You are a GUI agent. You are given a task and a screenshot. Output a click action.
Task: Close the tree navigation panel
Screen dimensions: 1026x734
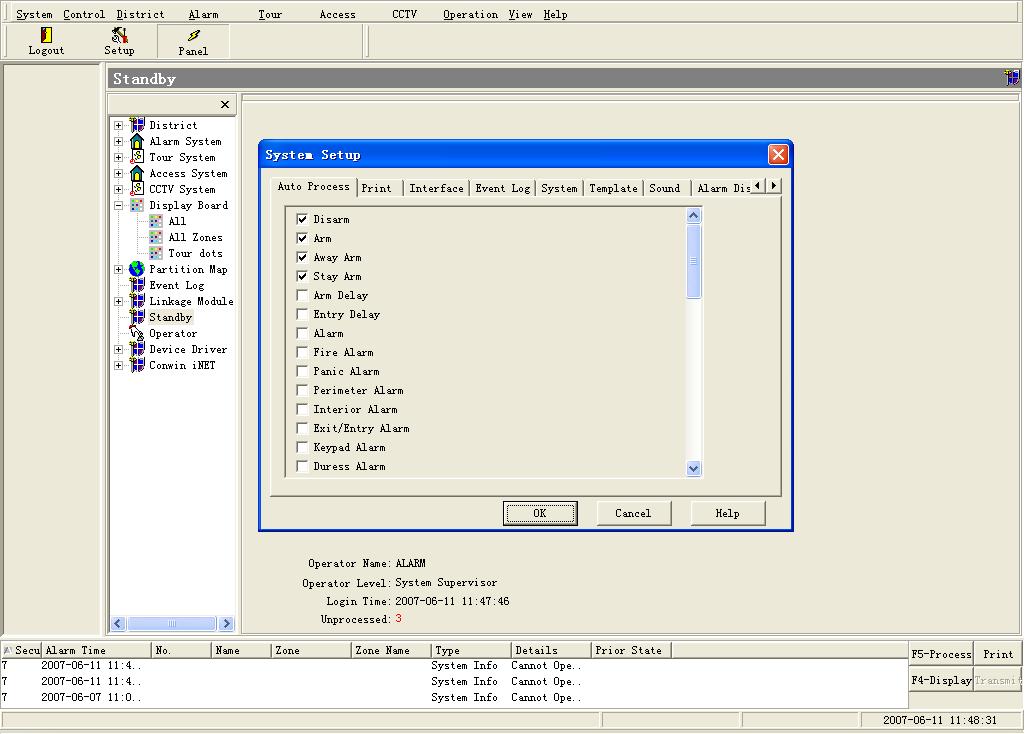[224, 105]
